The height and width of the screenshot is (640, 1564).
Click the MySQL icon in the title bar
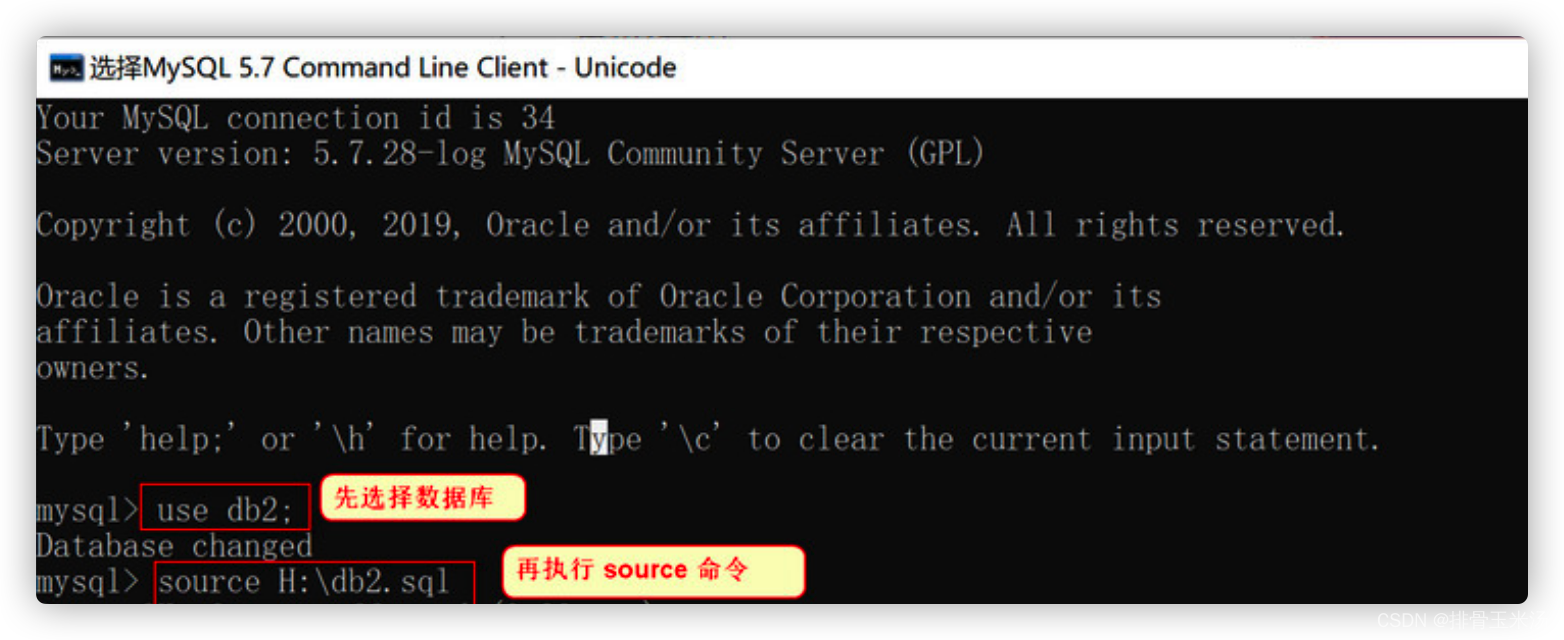tap(66, 68)
